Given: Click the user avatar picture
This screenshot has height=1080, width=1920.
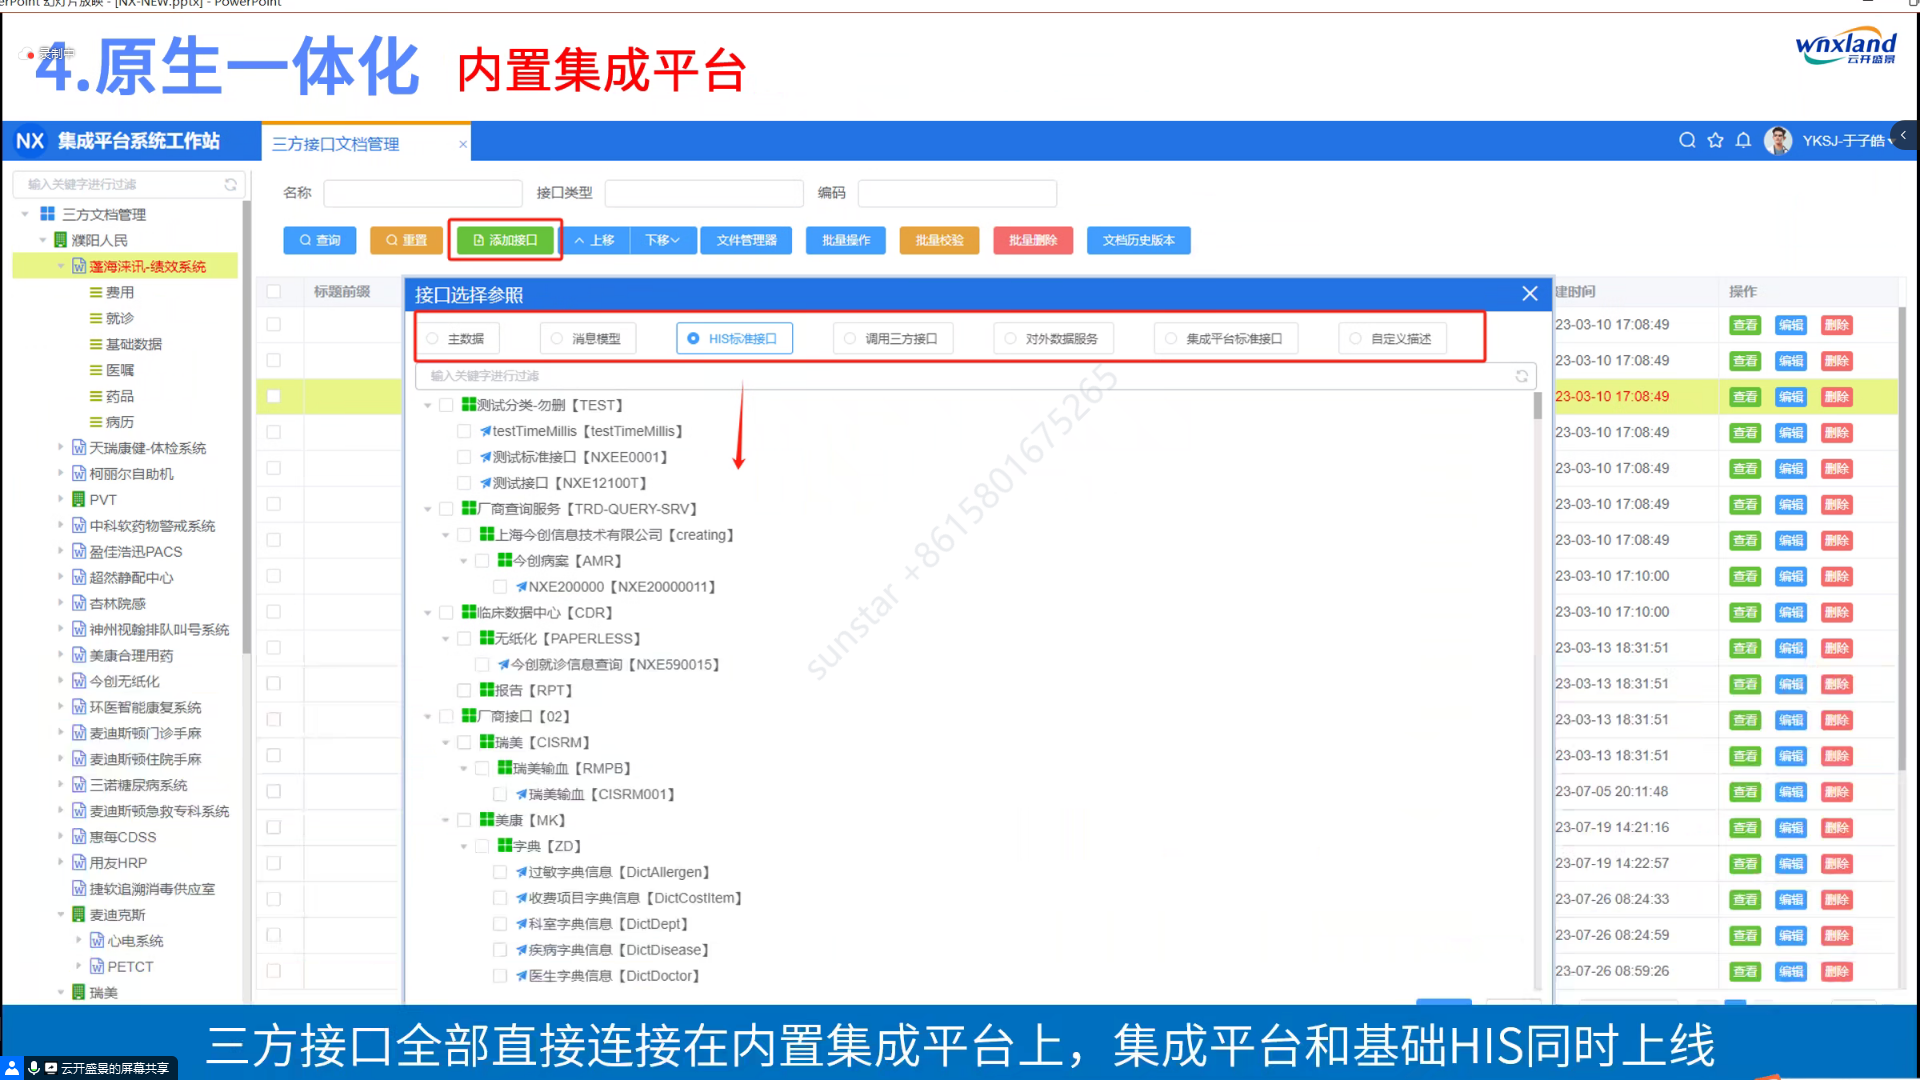Looking at the screenshot, I should (x=1777, y=140).
